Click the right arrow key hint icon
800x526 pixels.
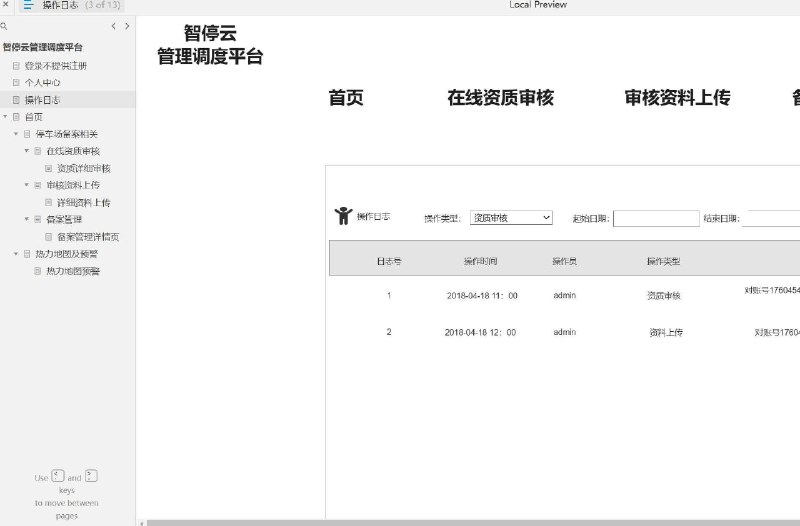click(91, 476)
